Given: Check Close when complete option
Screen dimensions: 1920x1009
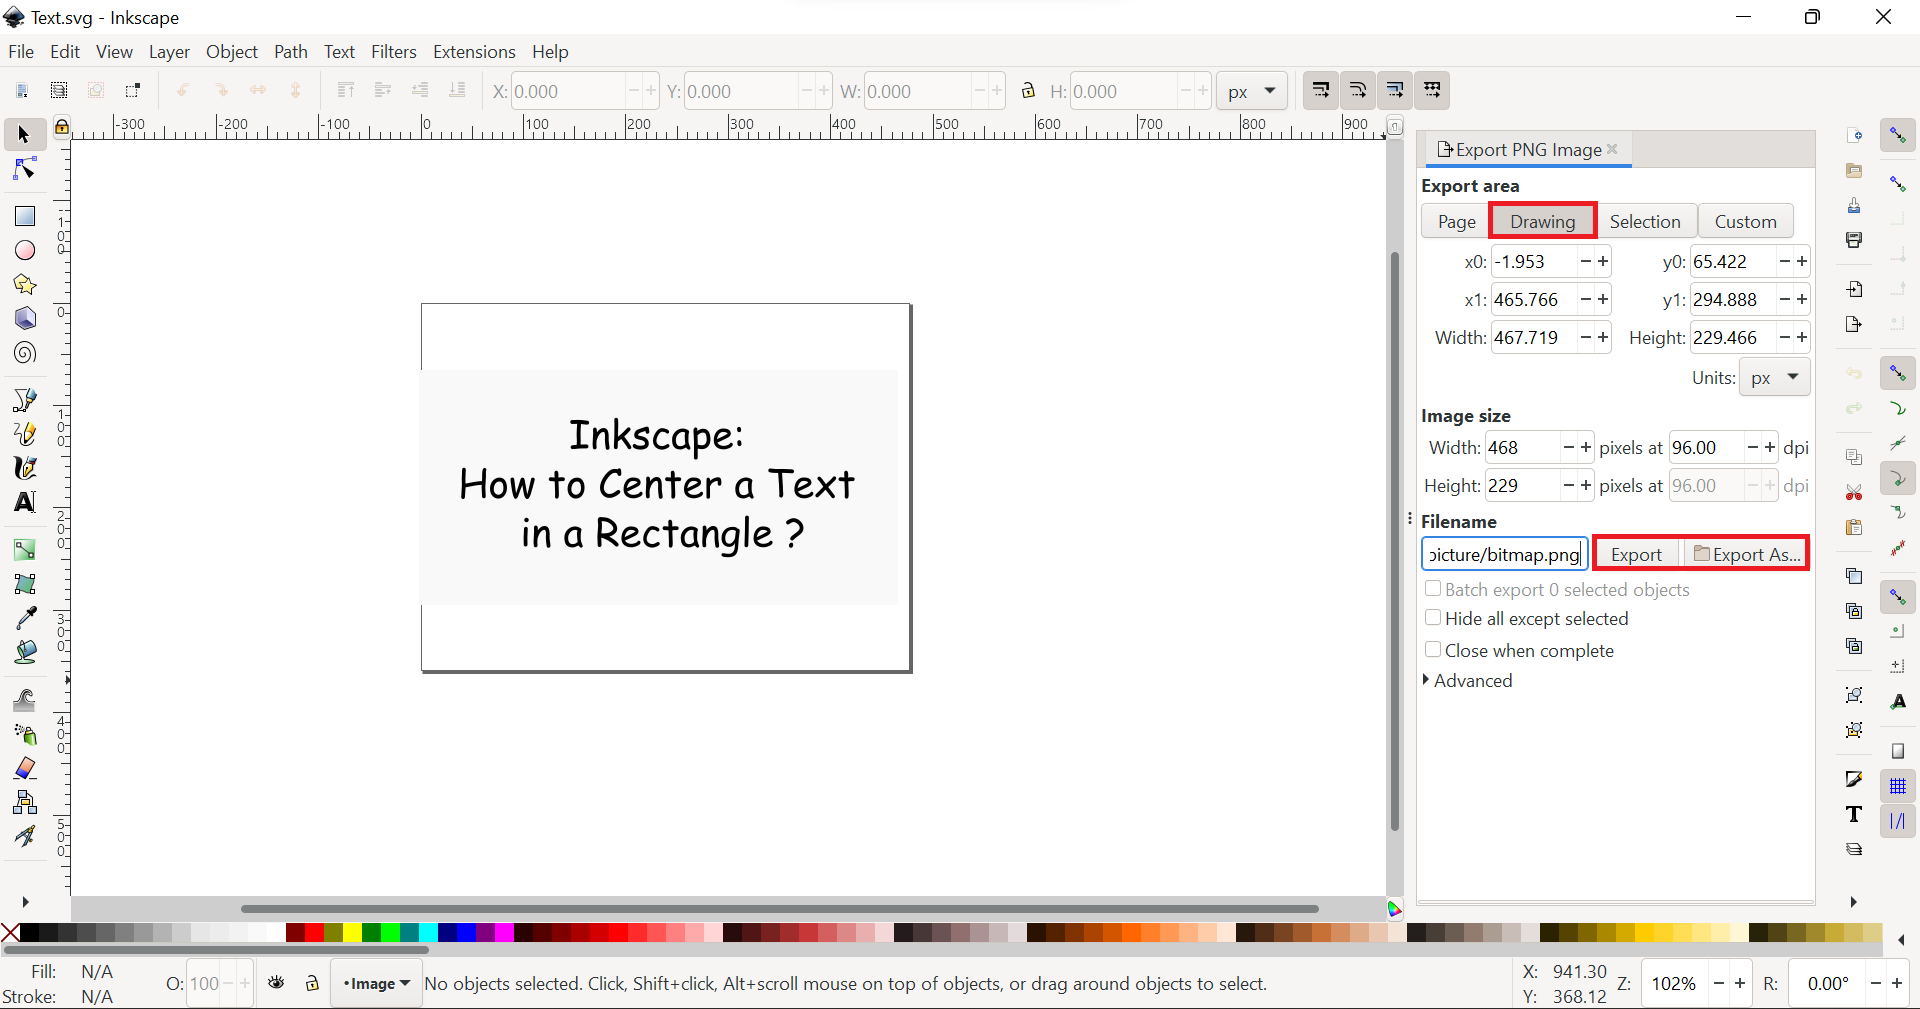Looking at the screenshot, I should [x=1433, y=650].
